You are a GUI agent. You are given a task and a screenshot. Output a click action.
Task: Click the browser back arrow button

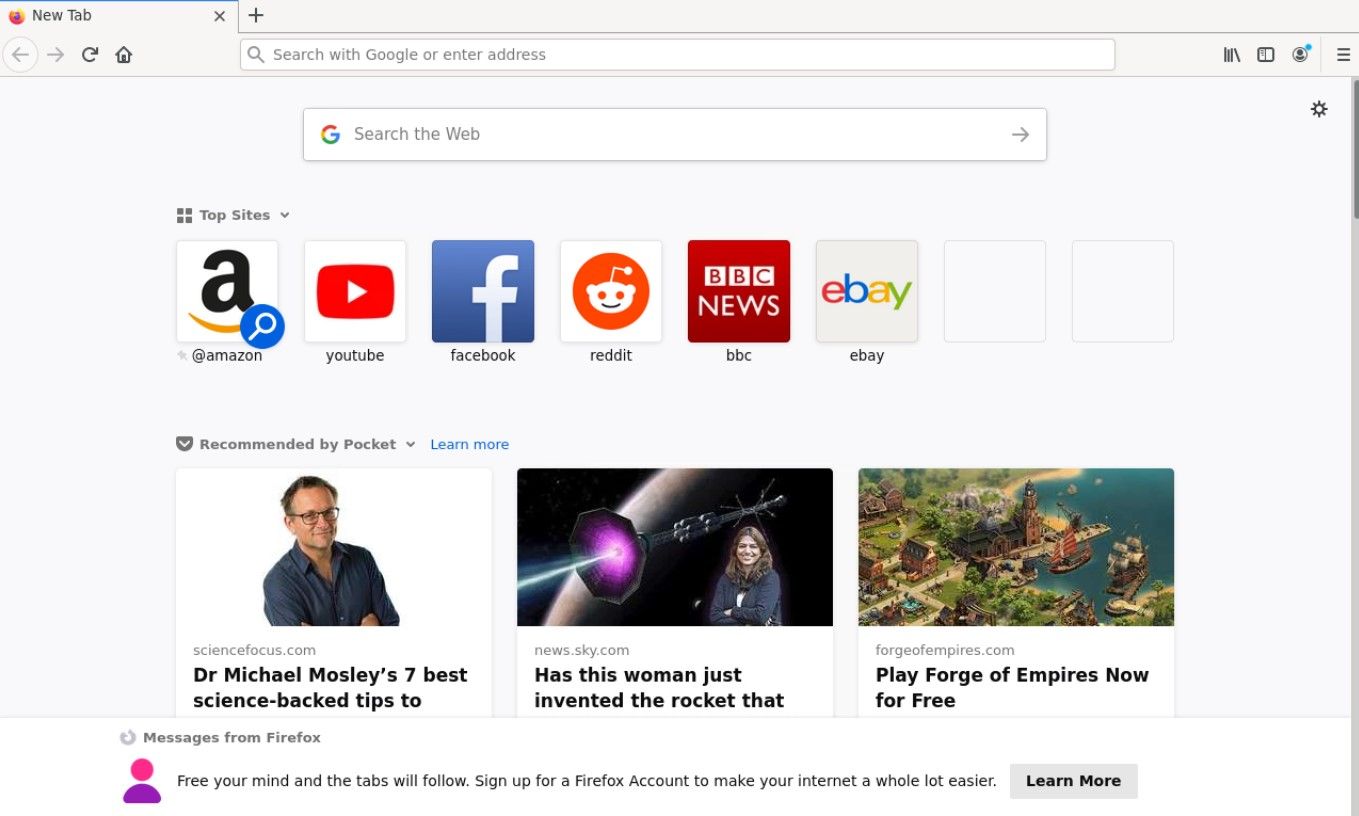pyautogui.click(x=20, y=55)
